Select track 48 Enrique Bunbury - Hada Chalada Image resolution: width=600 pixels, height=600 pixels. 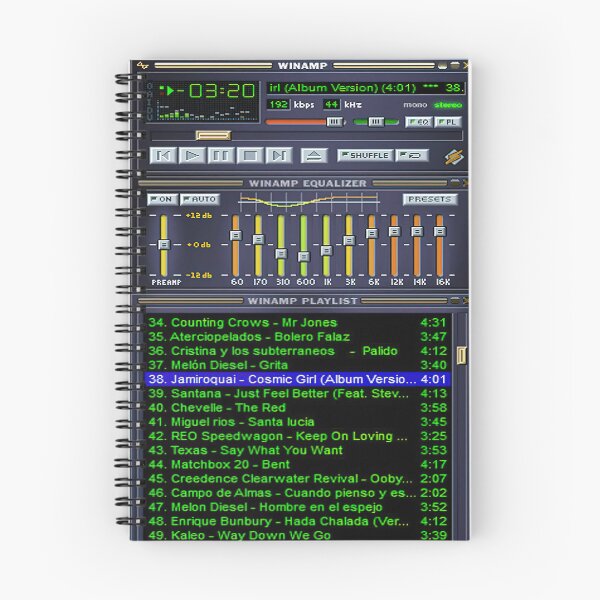coord(298,521)
